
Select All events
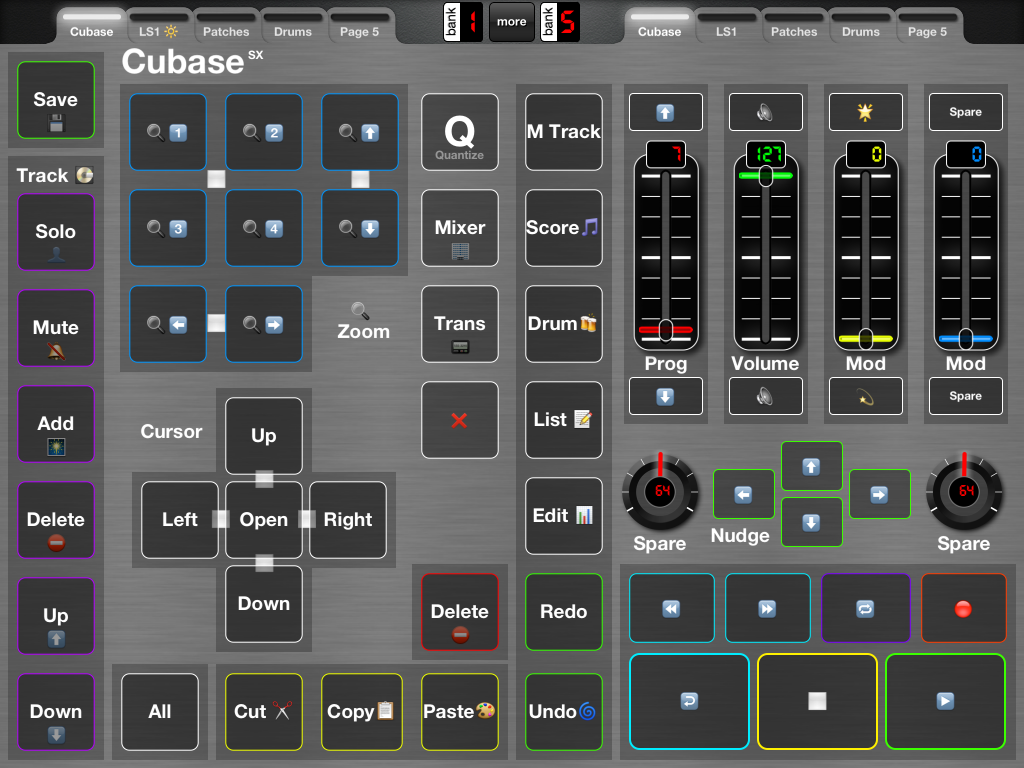click(x=160, y=712)
